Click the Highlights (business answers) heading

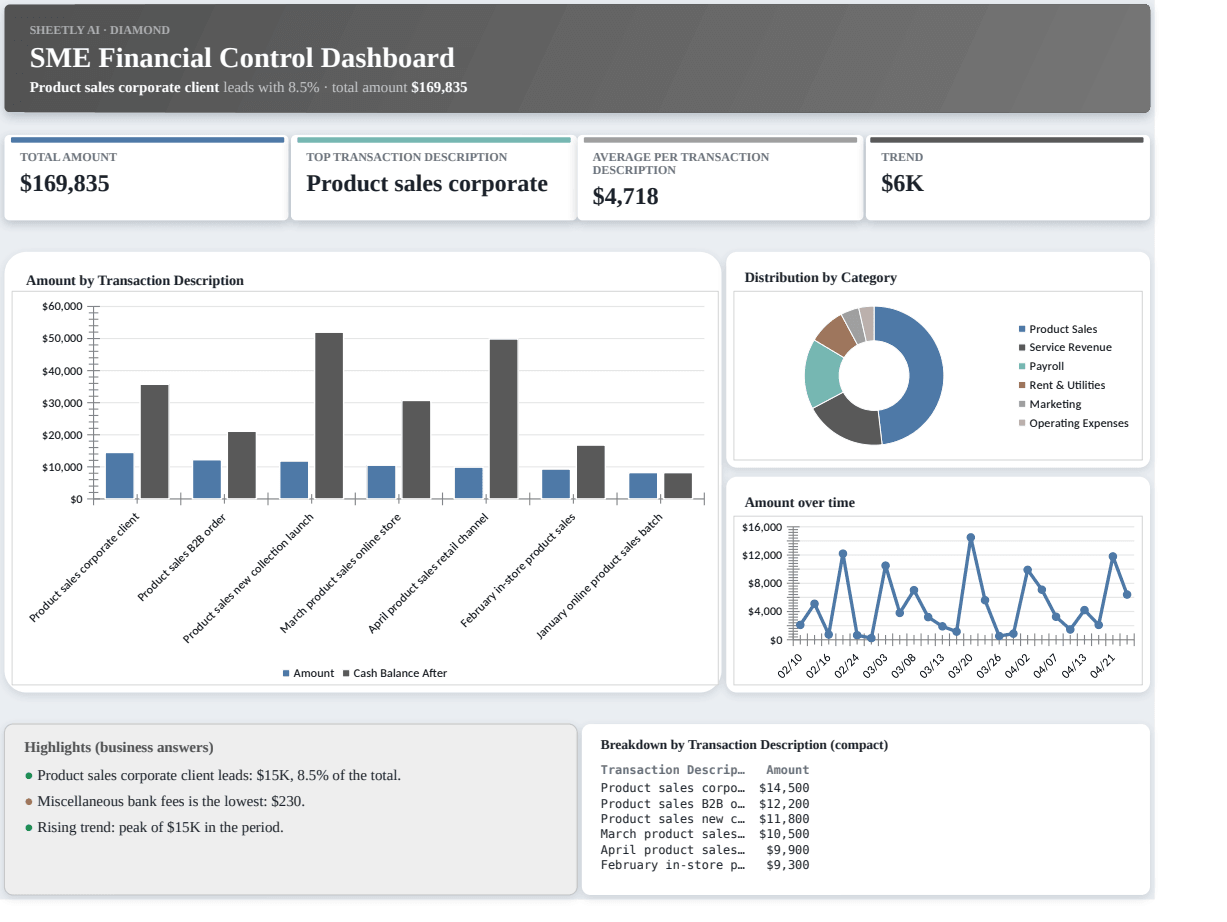(119, 747)
